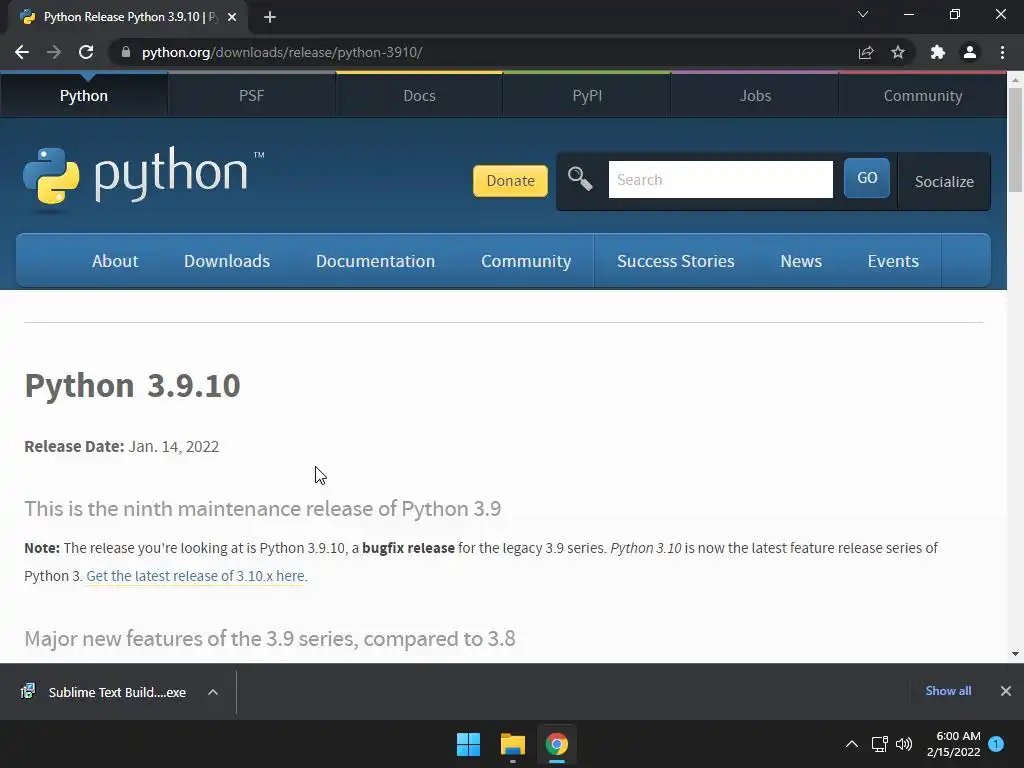
Task: Click the scrollbar up arrow
Action: pyautogui.click(x=1015, y=79)
